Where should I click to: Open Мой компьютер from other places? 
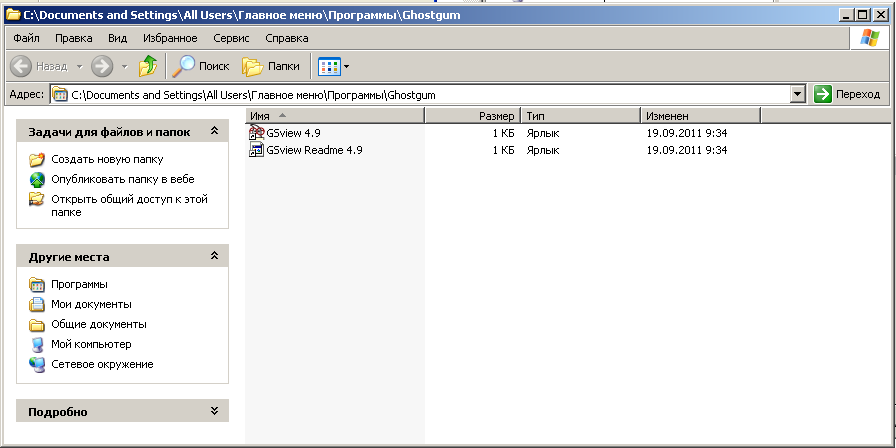click(x=91, y=344)
